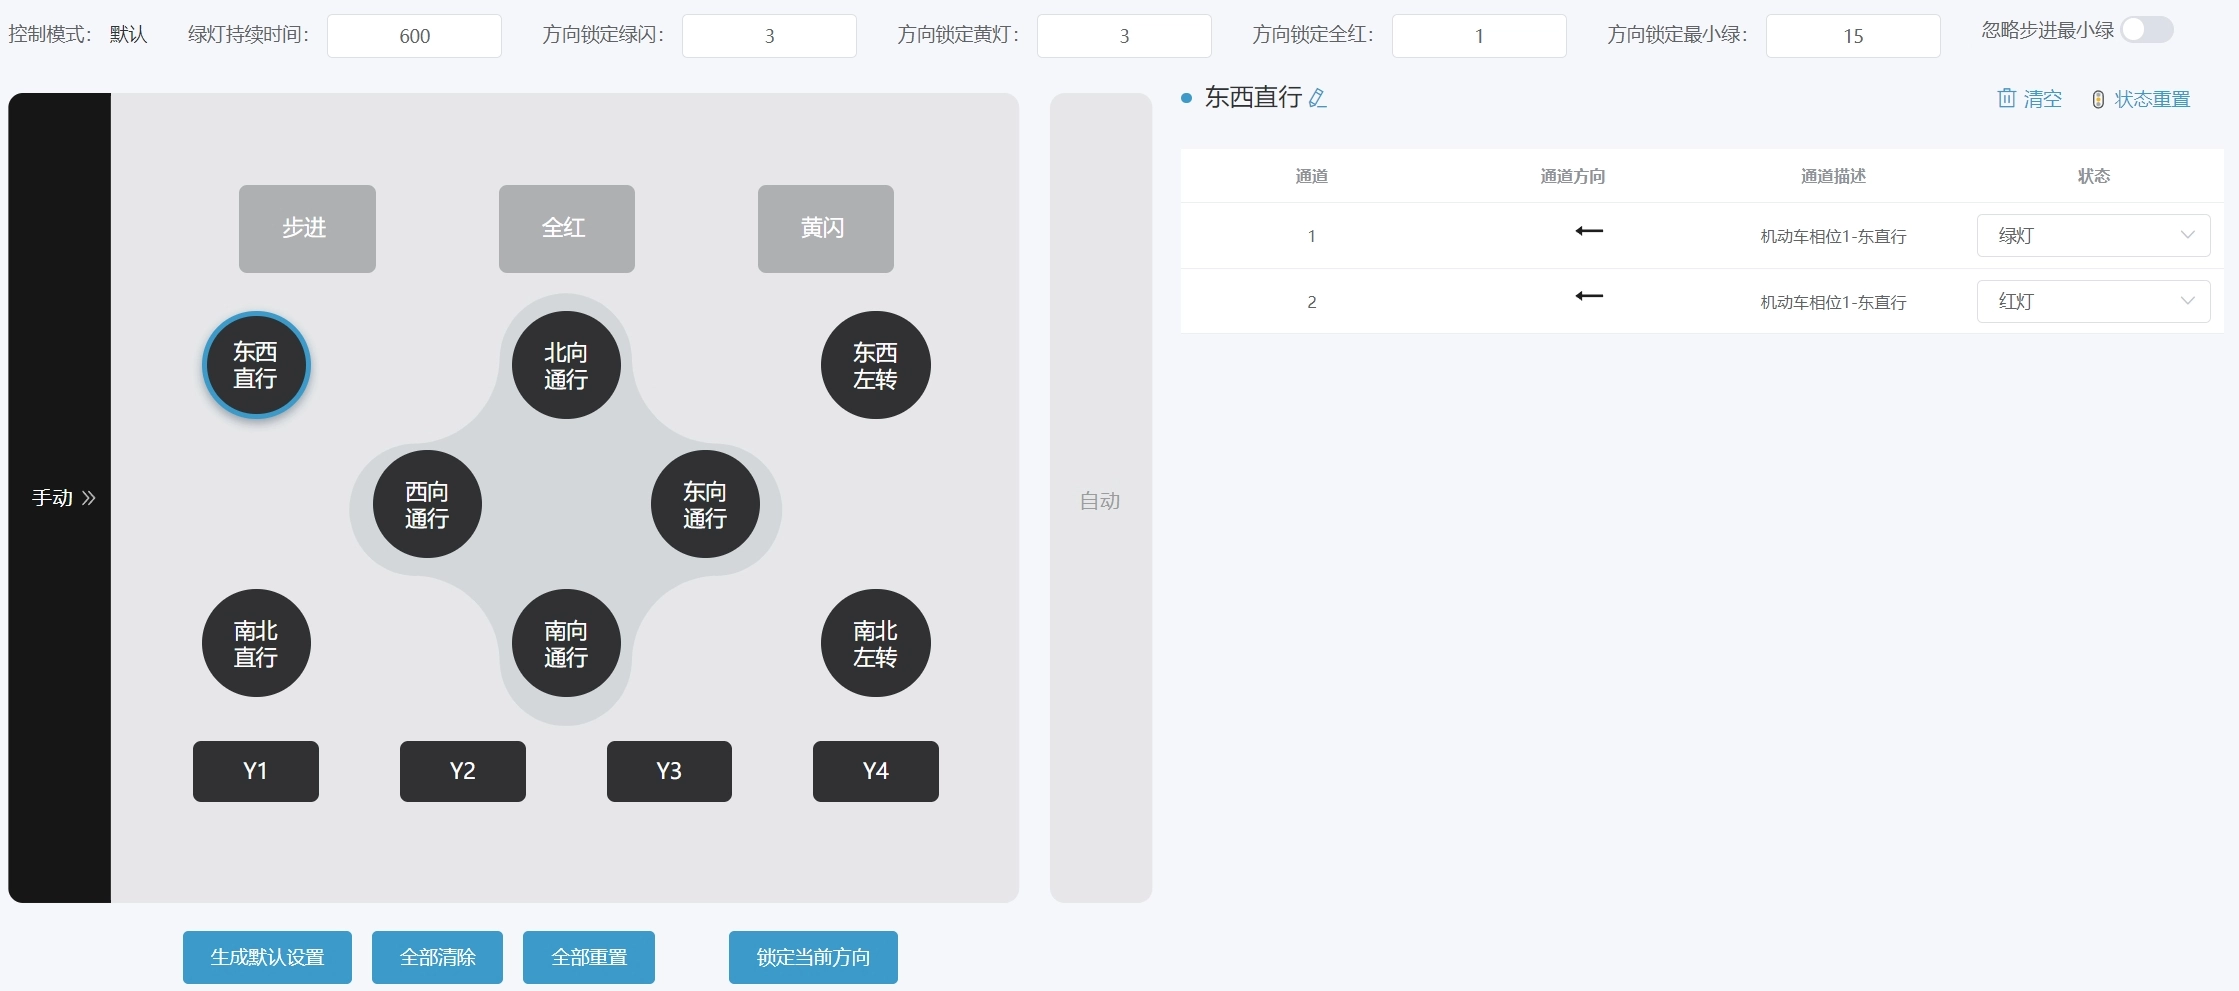The image size is (2239, 991).
Task: Switch to the 自动 mode tab
Action: pos(1100,500)
